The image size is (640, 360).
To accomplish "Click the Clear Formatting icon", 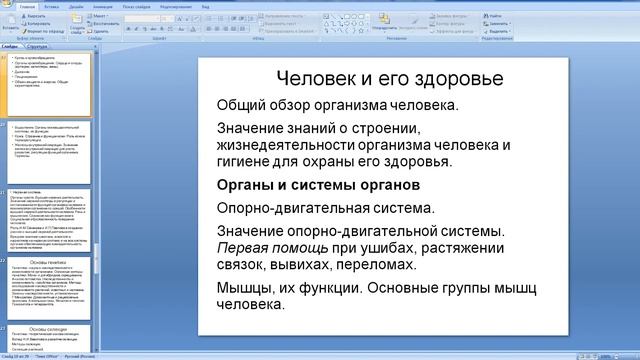I will pyautogui.click(x=196, y=19).
